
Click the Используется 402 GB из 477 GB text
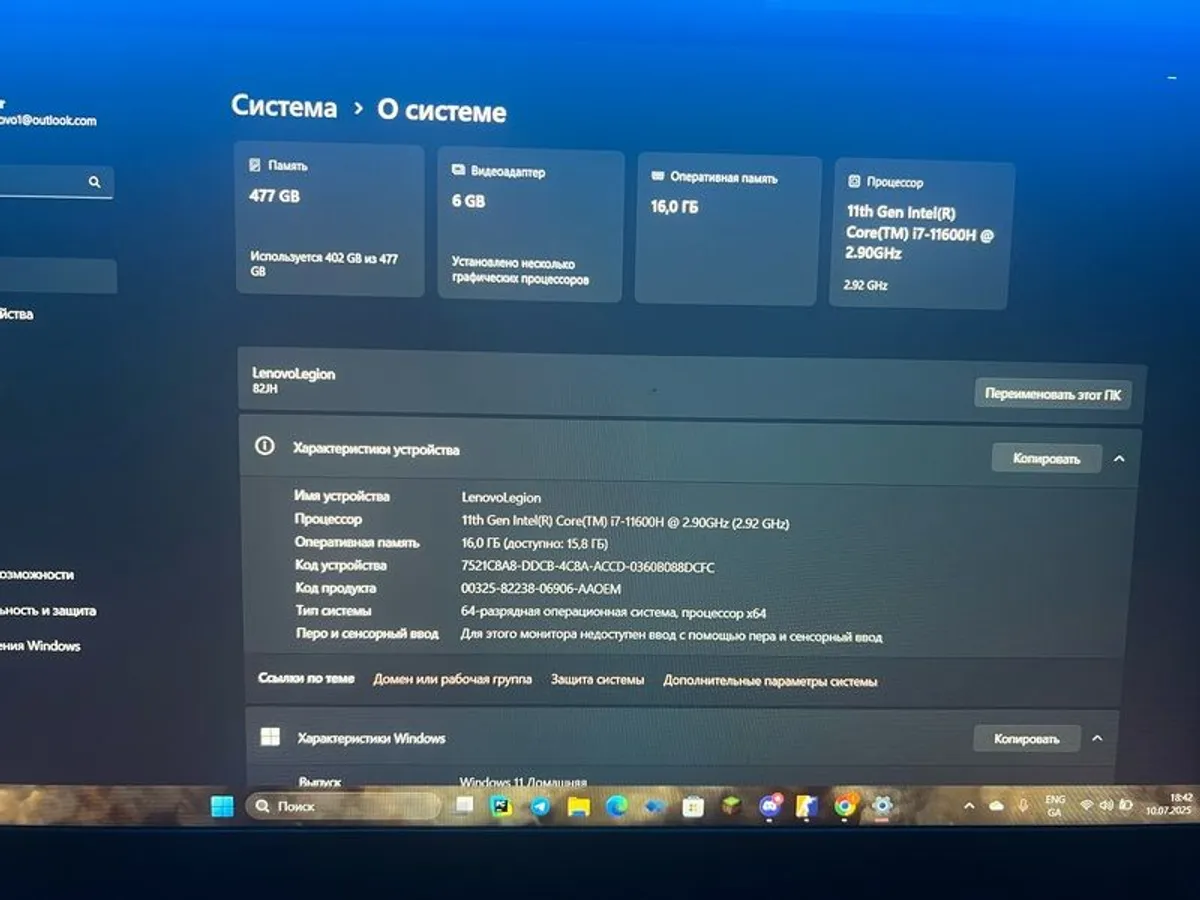click(324, 264)
